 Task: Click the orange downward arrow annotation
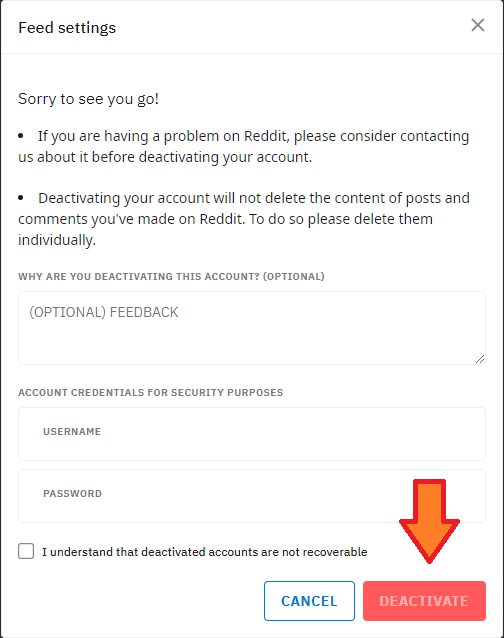[x=430, y=521]
